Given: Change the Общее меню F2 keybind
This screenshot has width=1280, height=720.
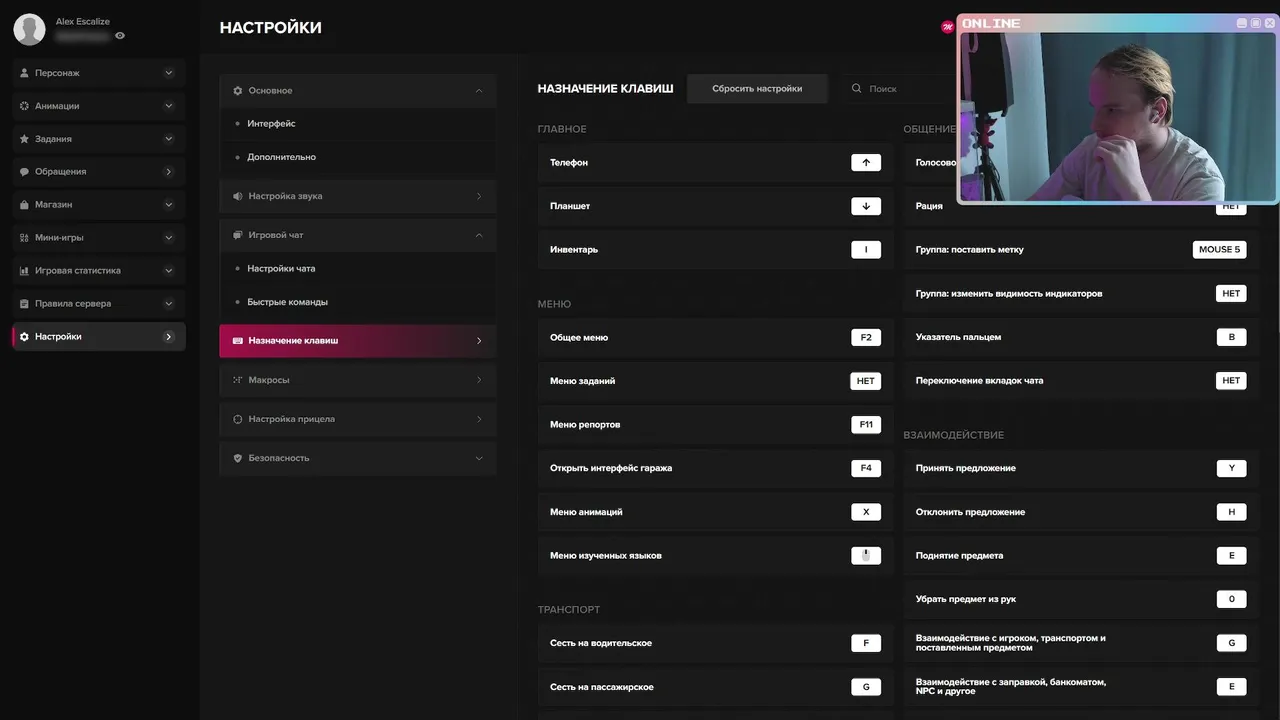Looking at the screenshot, I should pyautogui.click(x=866, y=338).
